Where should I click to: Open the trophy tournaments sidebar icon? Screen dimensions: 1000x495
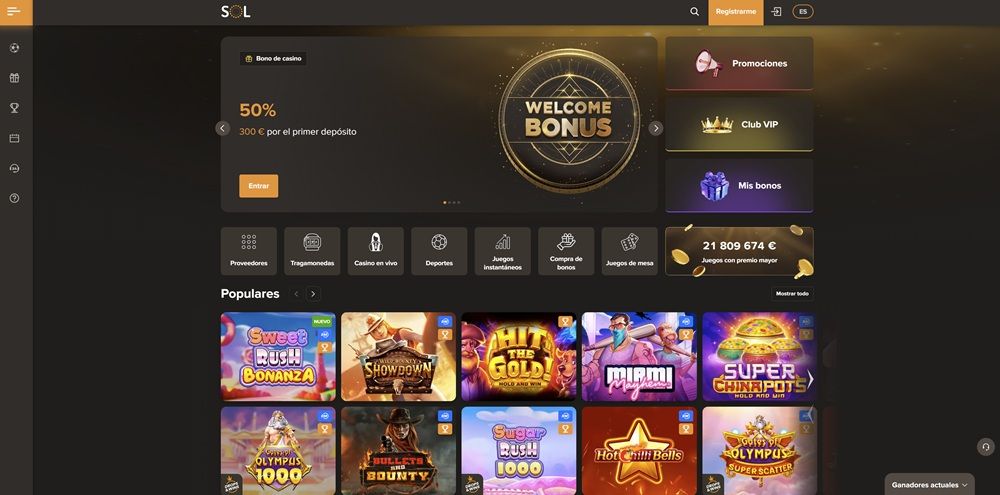click(14, 108)
